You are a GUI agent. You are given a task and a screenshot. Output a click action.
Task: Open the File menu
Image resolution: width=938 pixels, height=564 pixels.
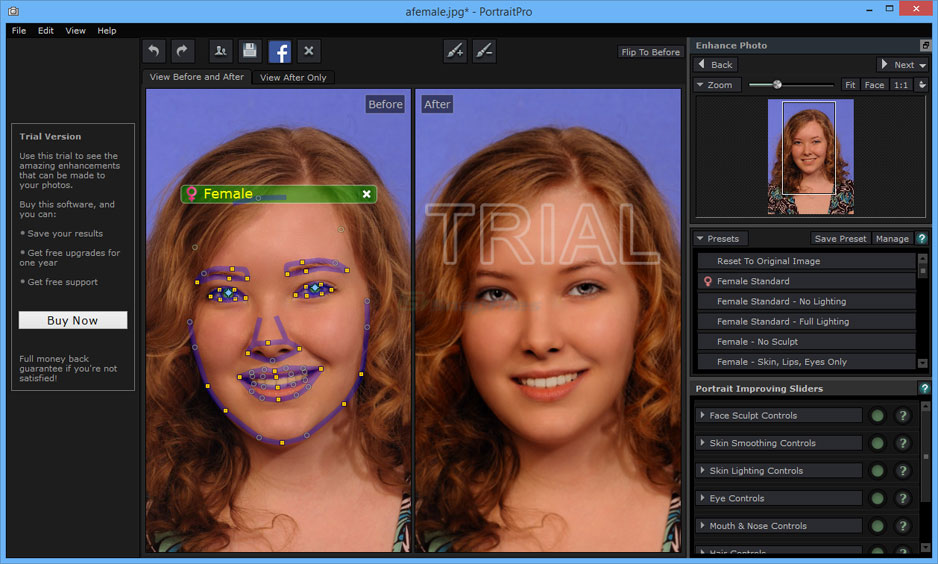point(19,31)
